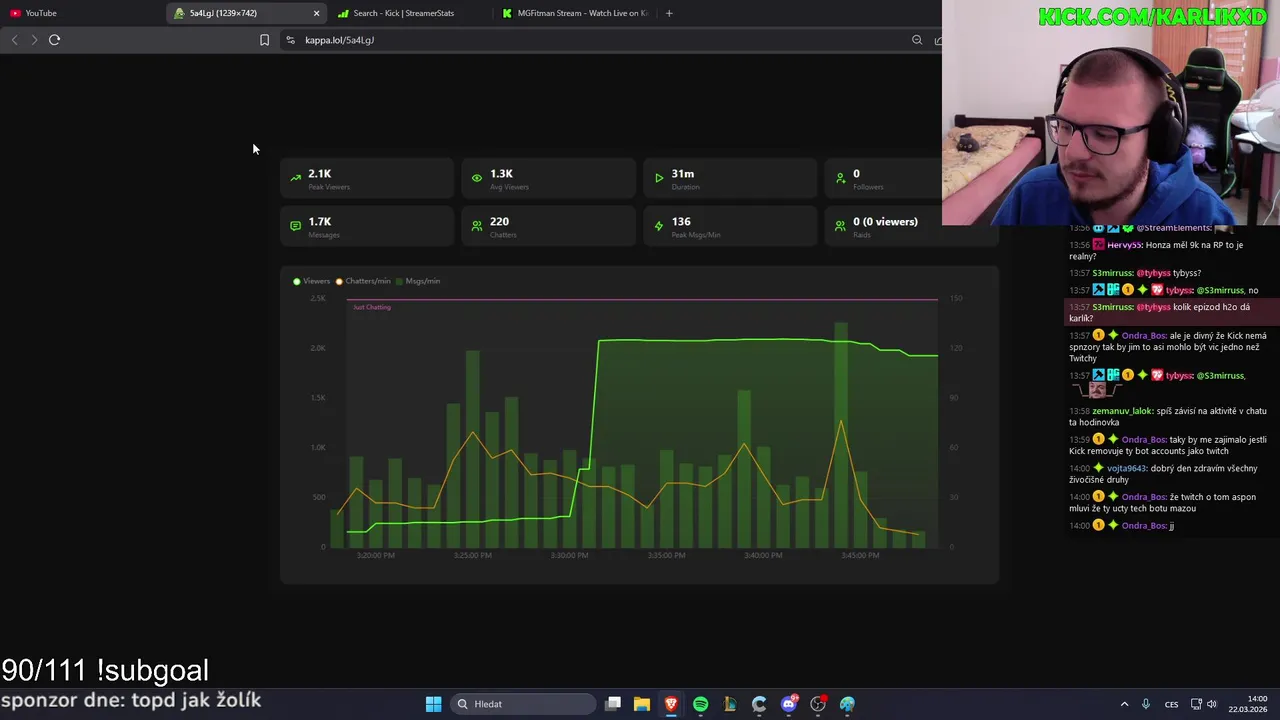This screenshot has width=1280, height=720.
Task: Open Discord from the taskbar
Action: point(789,704)
